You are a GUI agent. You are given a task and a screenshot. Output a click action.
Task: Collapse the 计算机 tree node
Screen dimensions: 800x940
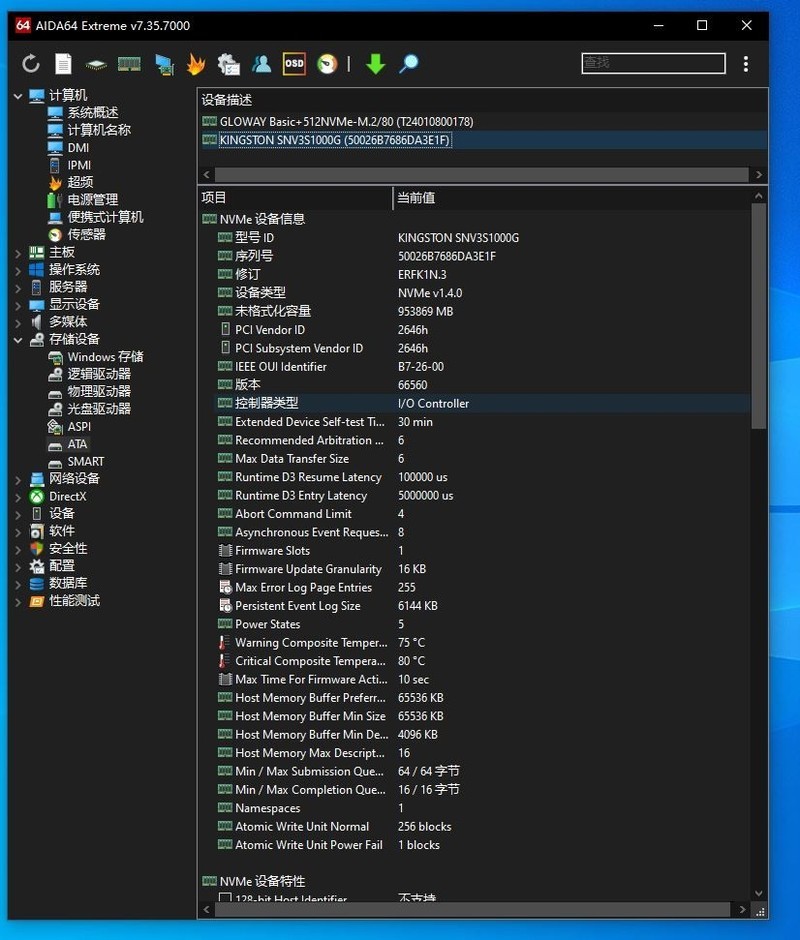(x=18, y=96)
